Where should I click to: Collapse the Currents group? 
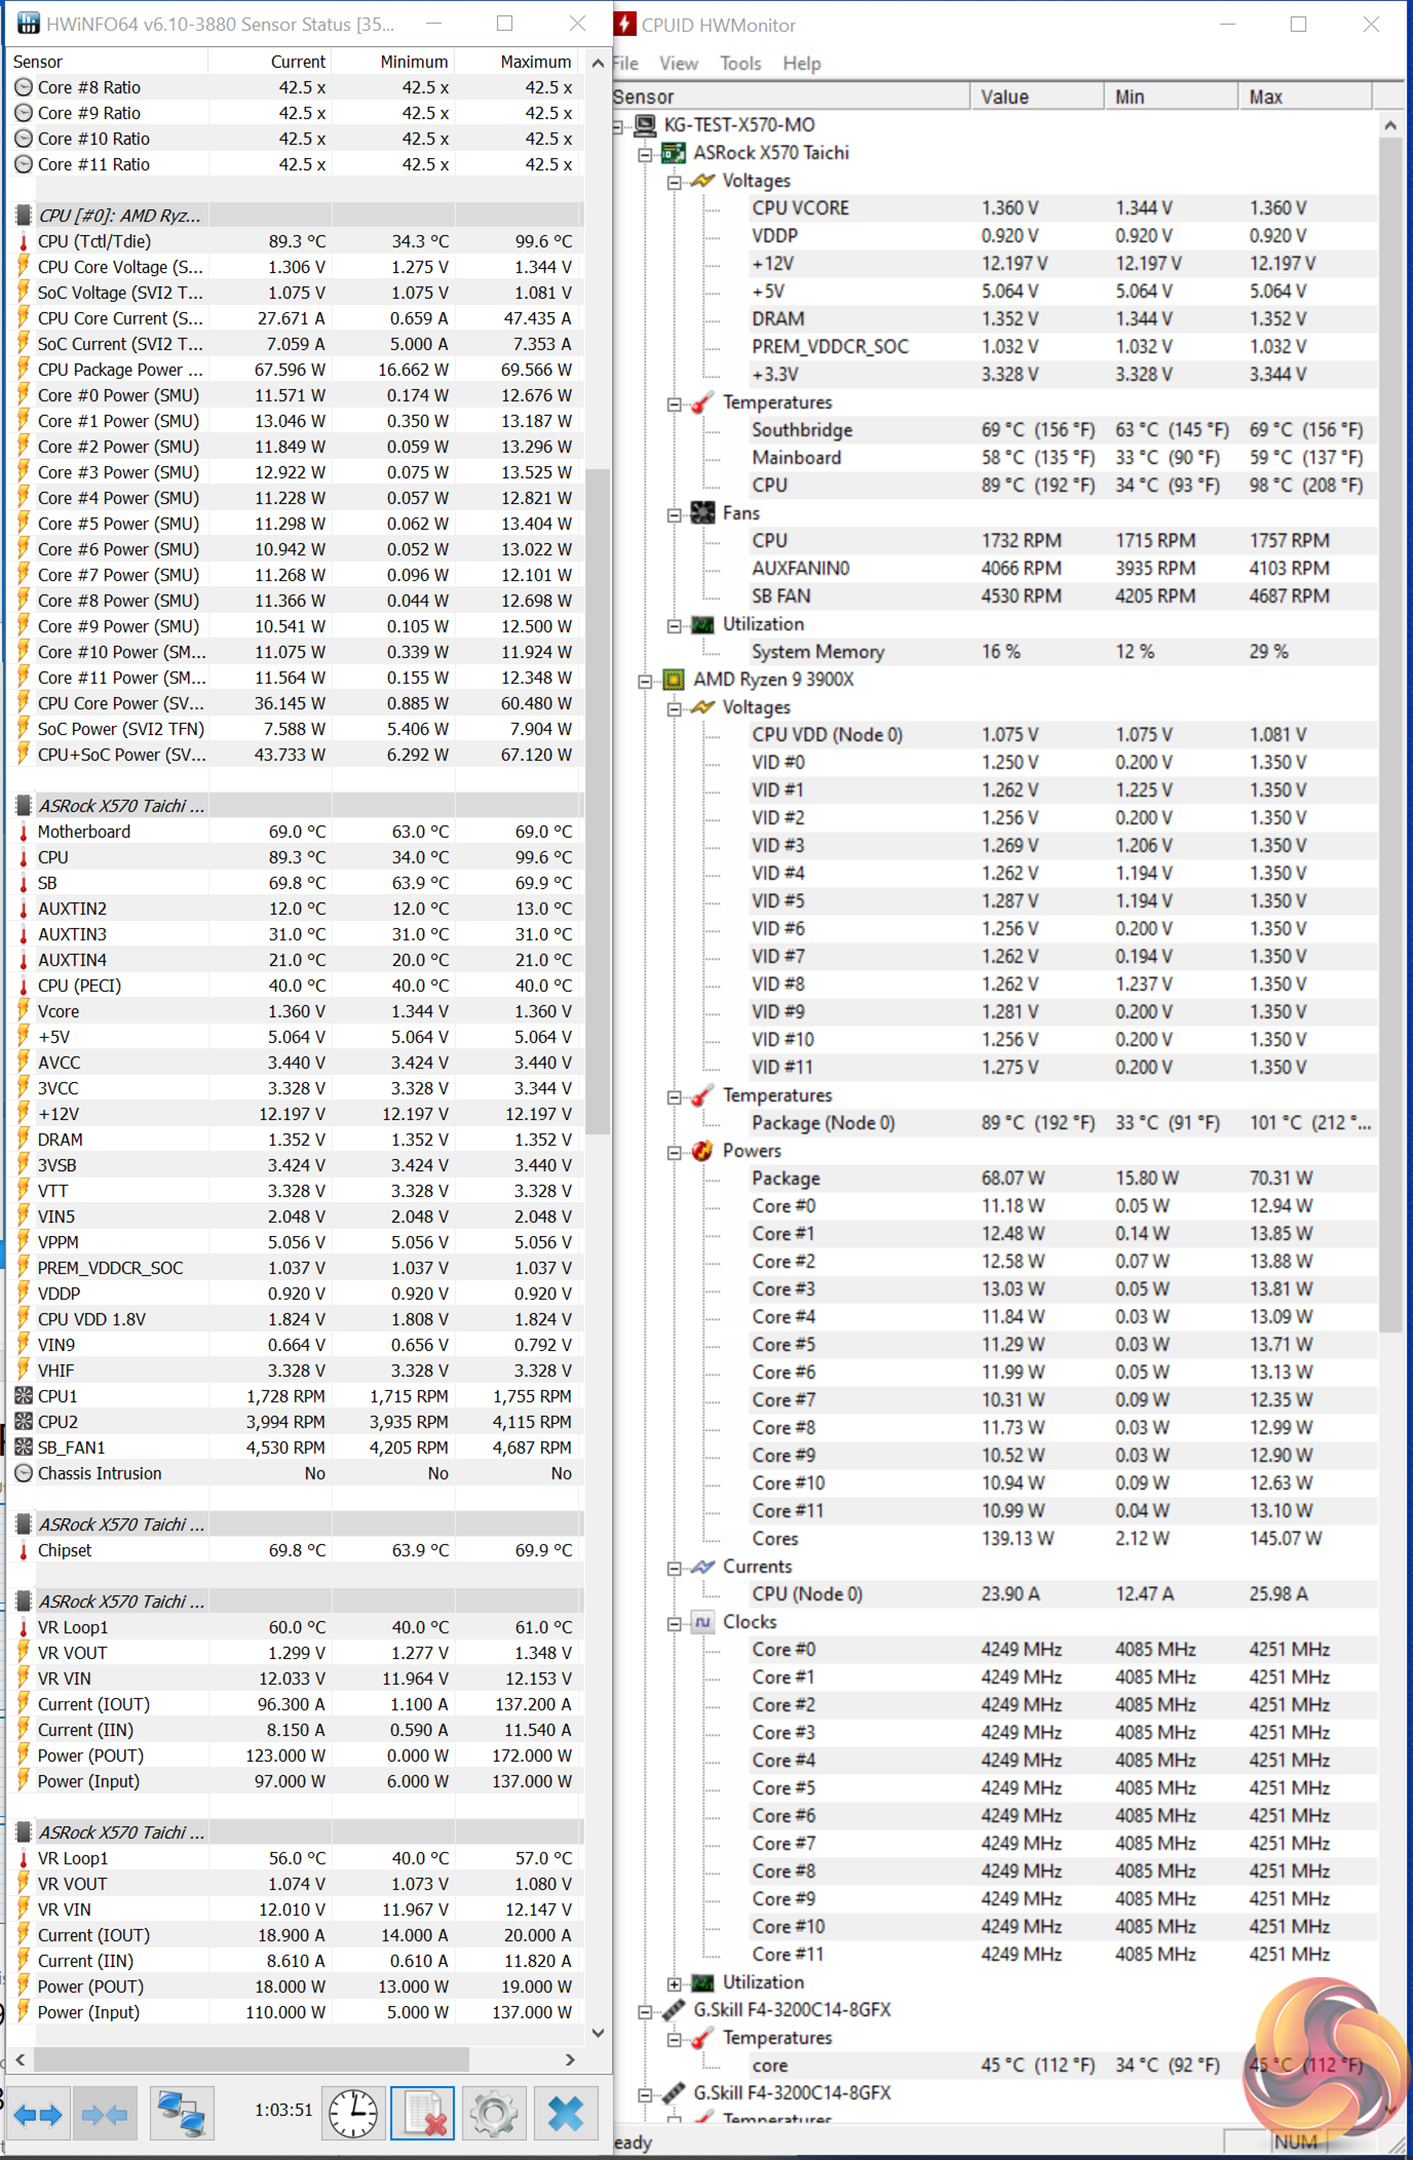click(x=675, y=1568)
